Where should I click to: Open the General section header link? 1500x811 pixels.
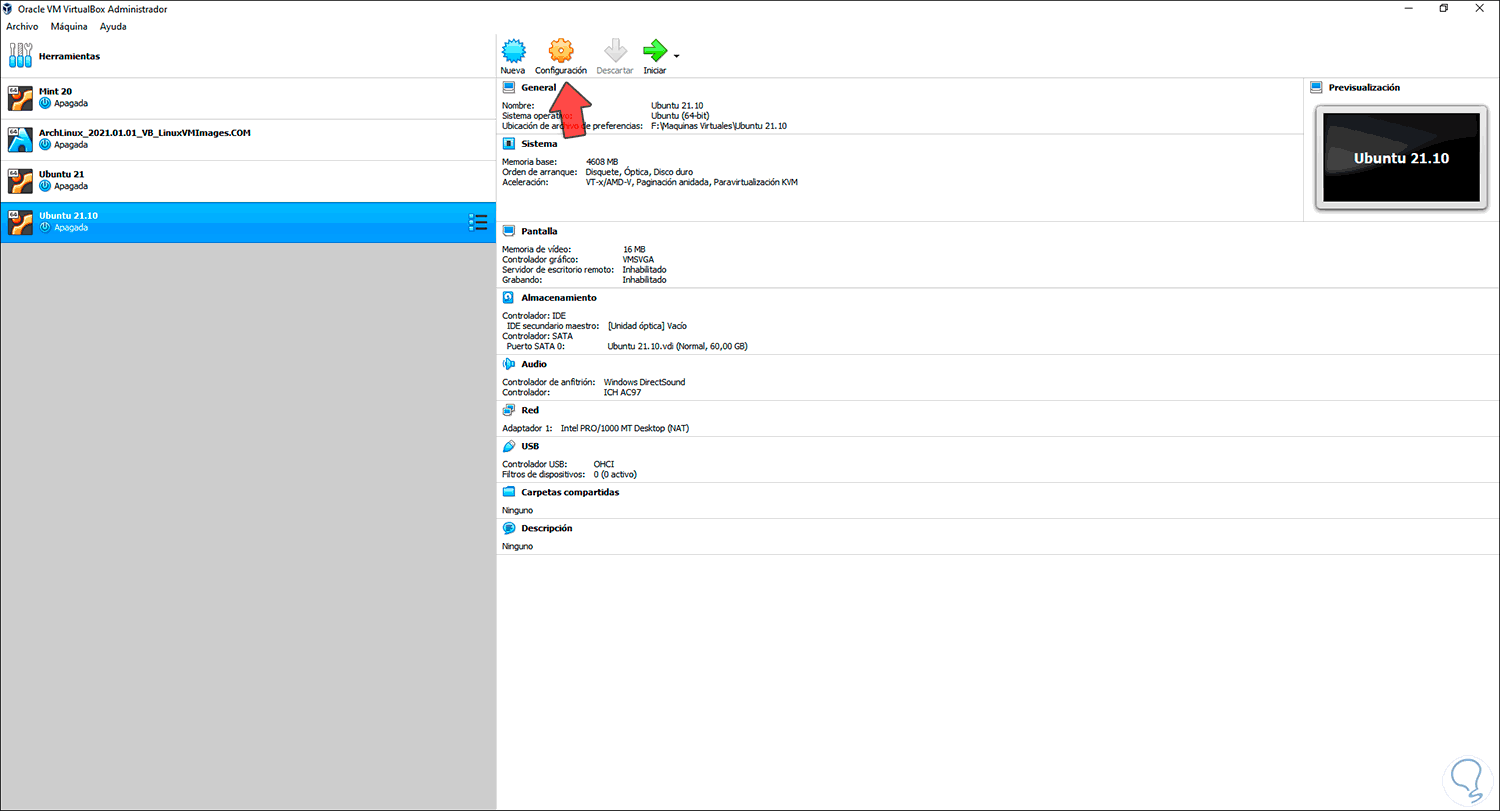click(538, 88)
